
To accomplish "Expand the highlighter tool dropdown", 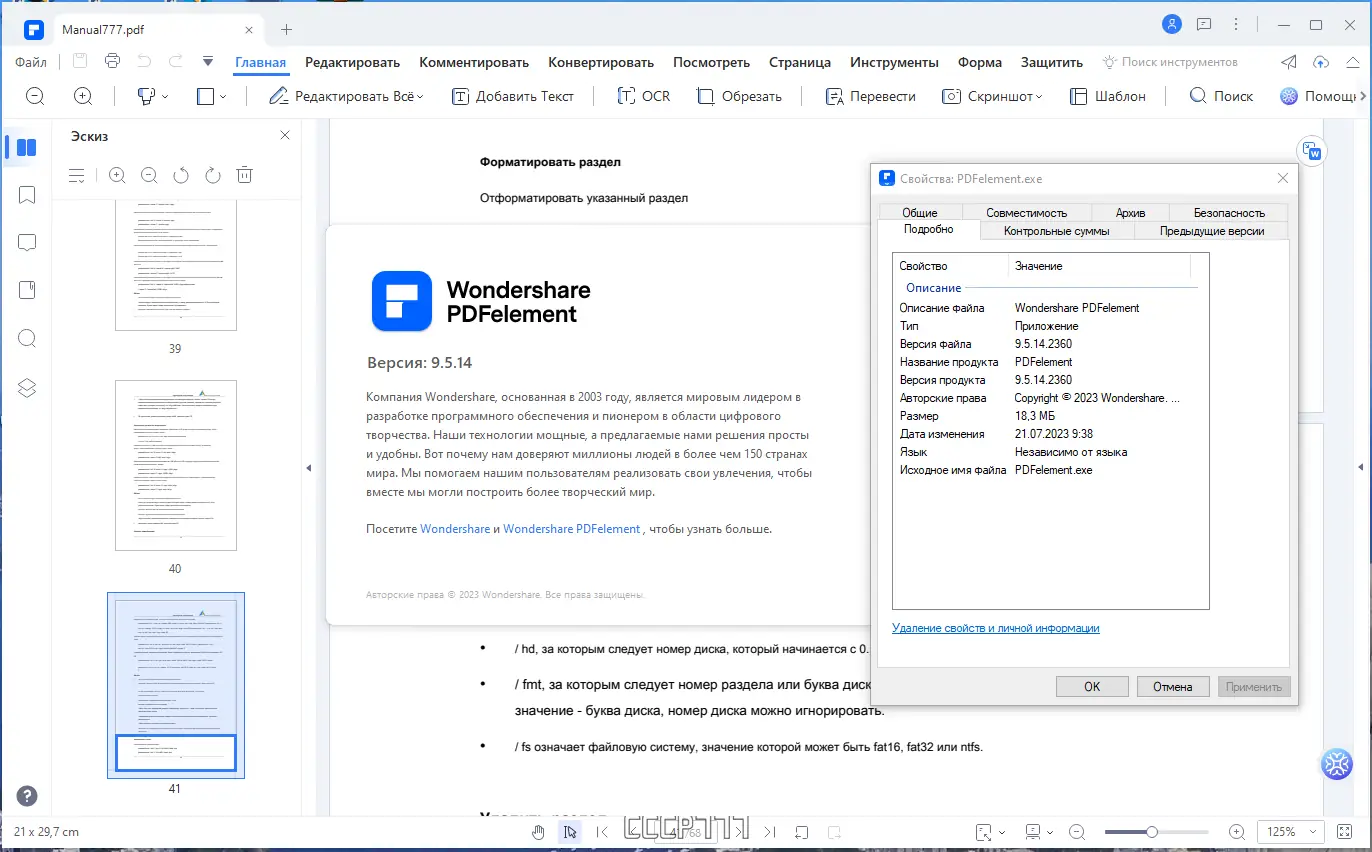I will [165, 97].
